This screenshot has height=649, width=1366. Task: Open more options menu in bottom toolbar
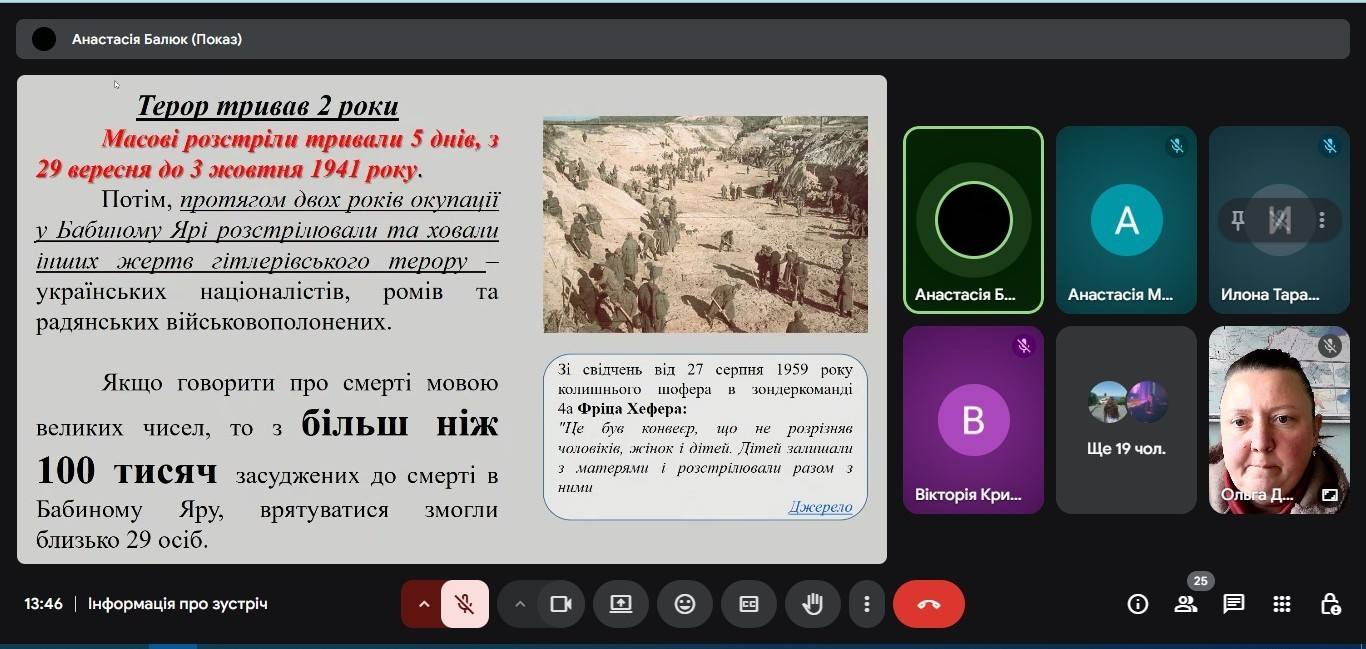[867, 604]
